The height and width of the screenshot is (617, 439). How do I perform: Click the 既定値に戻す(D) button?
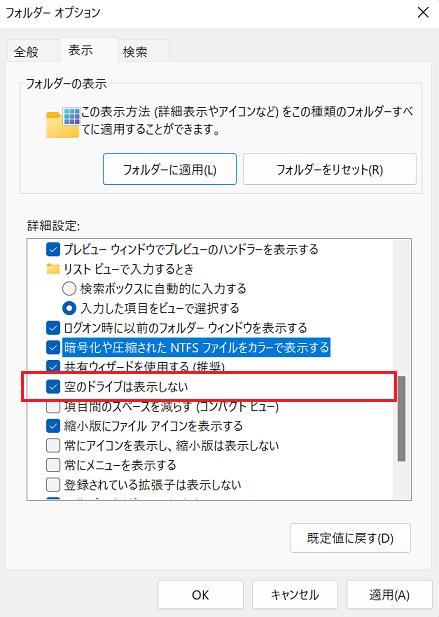[x=350, y=538]
